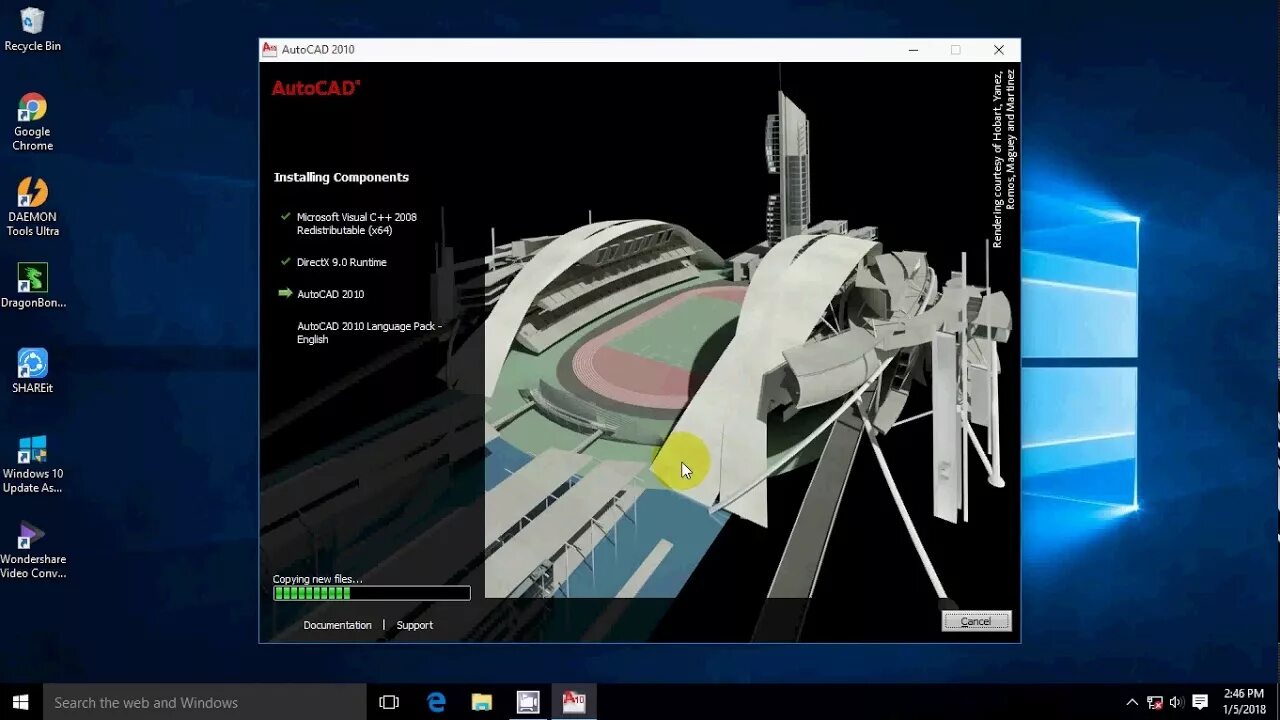Click the Copying new files status text
The width and height of the screenshot is (1280, 720).
point(317,579)
